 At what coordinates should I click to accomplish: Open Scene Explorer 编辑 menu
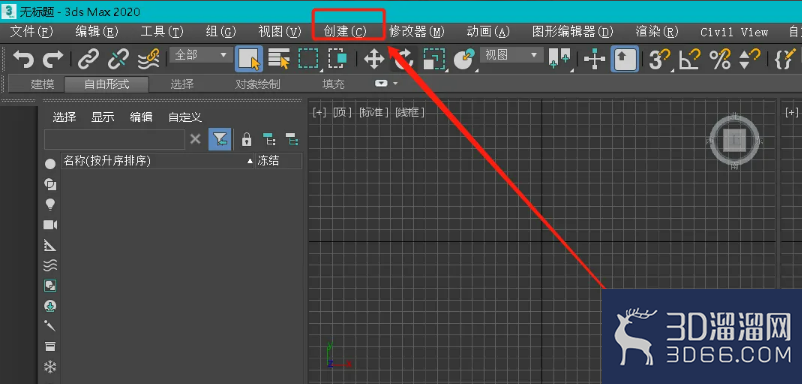[x=141, y=117]
